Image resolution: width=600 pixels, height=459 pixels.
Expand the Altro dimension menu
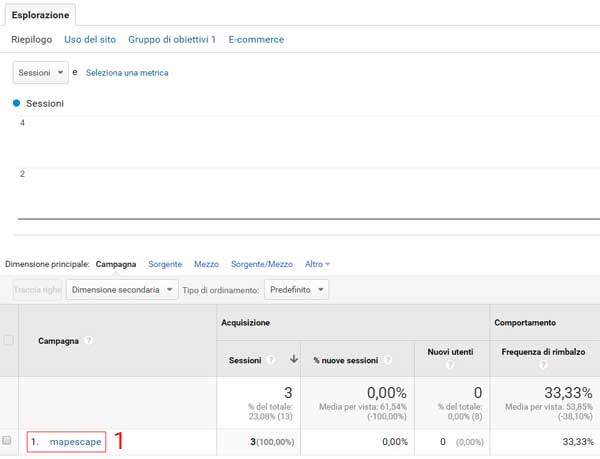(x=317, y=264)
